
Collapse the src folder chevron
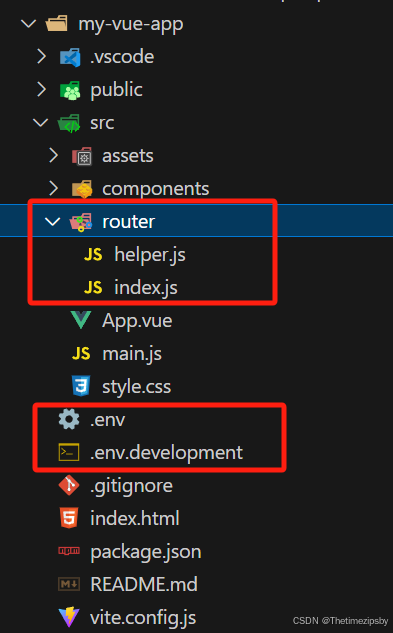point(40,122)
